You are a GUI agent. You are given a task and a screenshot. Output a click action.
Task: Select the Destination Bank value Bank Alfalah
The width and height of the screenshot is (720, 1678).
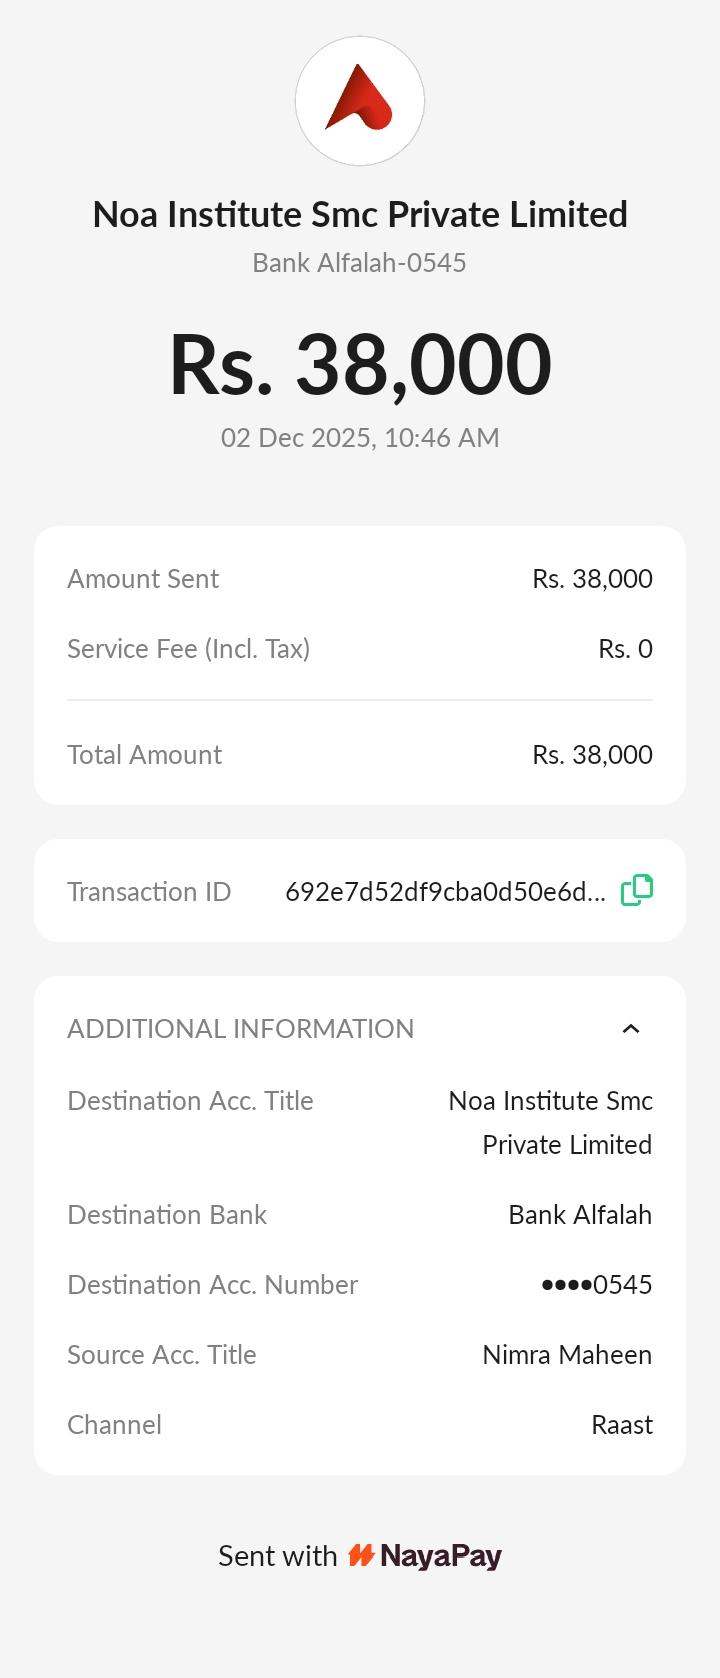pyautogui.click(x=580, y=1215)
